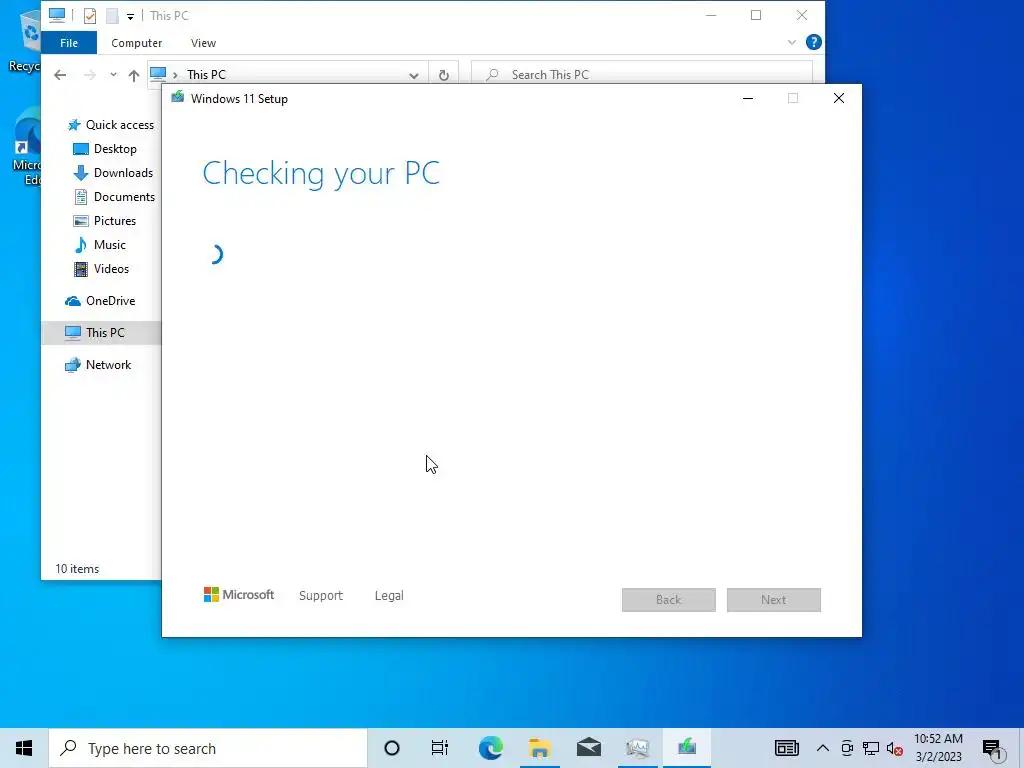The width and height of the screenshot is (1024, 768).
Task: Switch to Windows 11 Setup taskbar icon
Action: [x=686, y=748]
